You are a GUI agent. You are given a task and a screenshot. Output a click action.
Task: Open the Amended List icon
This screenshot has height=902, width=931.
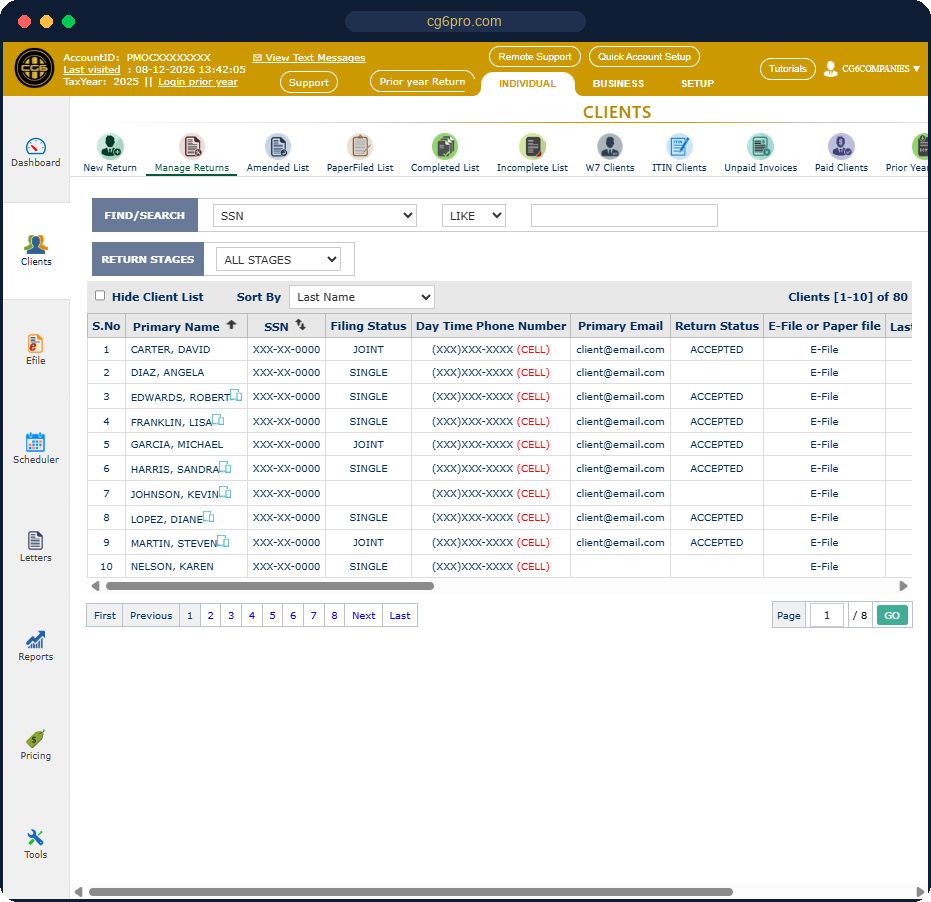(278, 146)
